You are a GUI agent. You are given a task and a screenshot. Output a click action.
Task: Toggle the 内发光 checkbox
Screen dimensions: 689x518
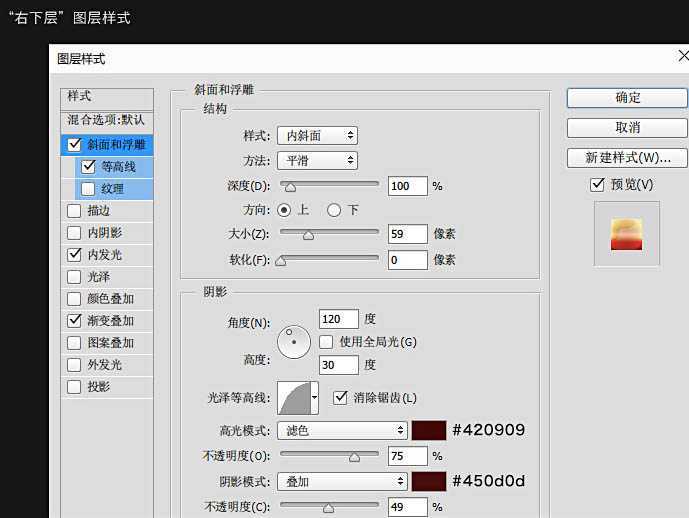(74, 255)
